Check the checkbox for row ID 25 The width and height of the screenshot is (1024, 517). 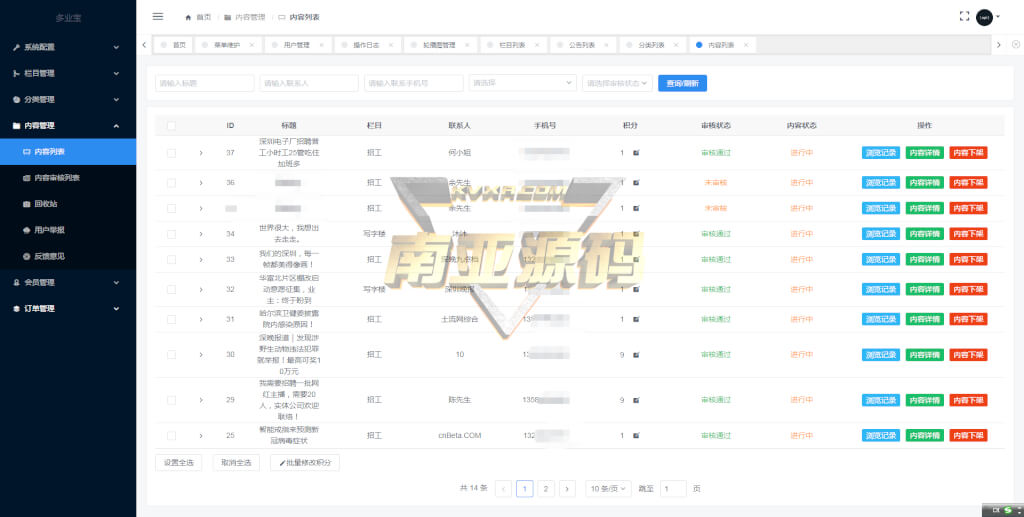pos(171,435)
